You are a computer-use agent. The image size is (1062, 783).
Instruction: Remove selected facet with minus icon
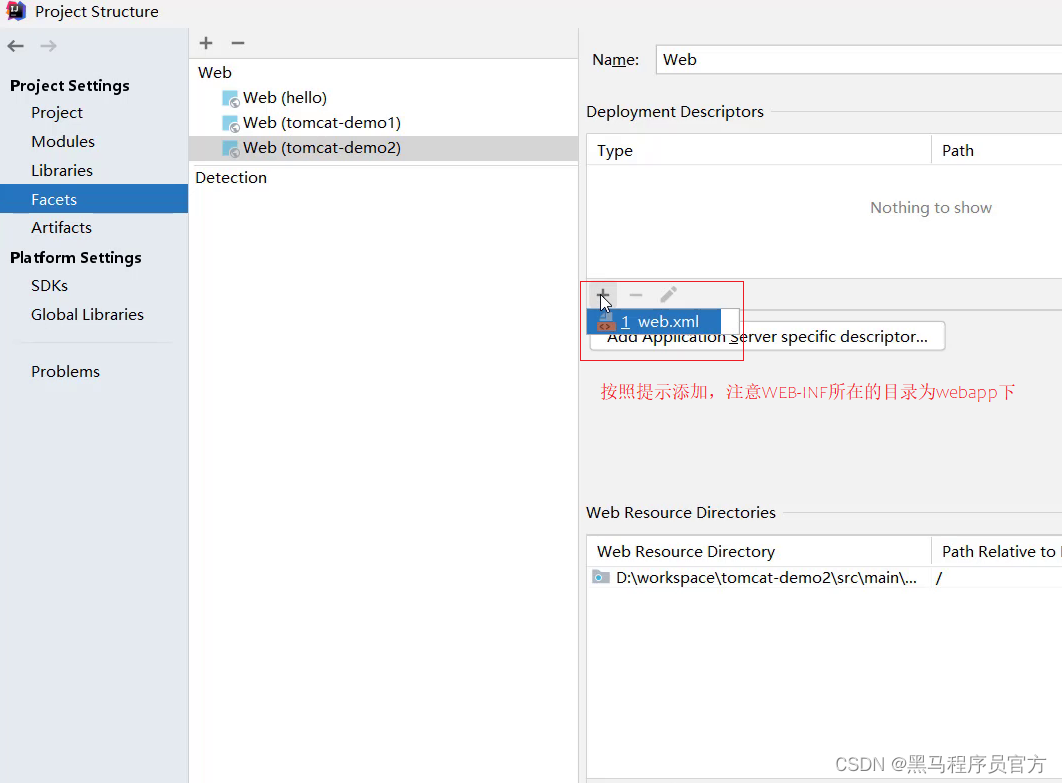[238, 43]
